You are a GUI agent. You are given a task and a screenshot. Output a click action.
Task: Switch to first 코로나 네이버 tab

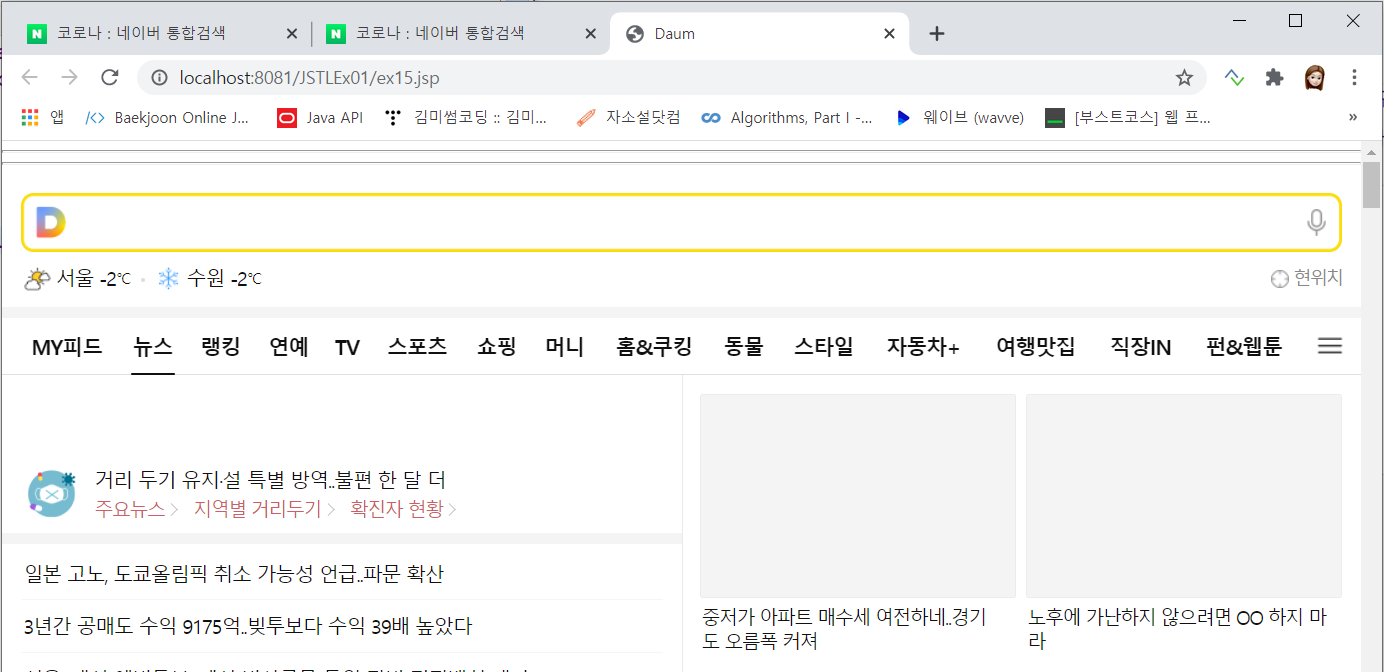[x=160, y=34]
